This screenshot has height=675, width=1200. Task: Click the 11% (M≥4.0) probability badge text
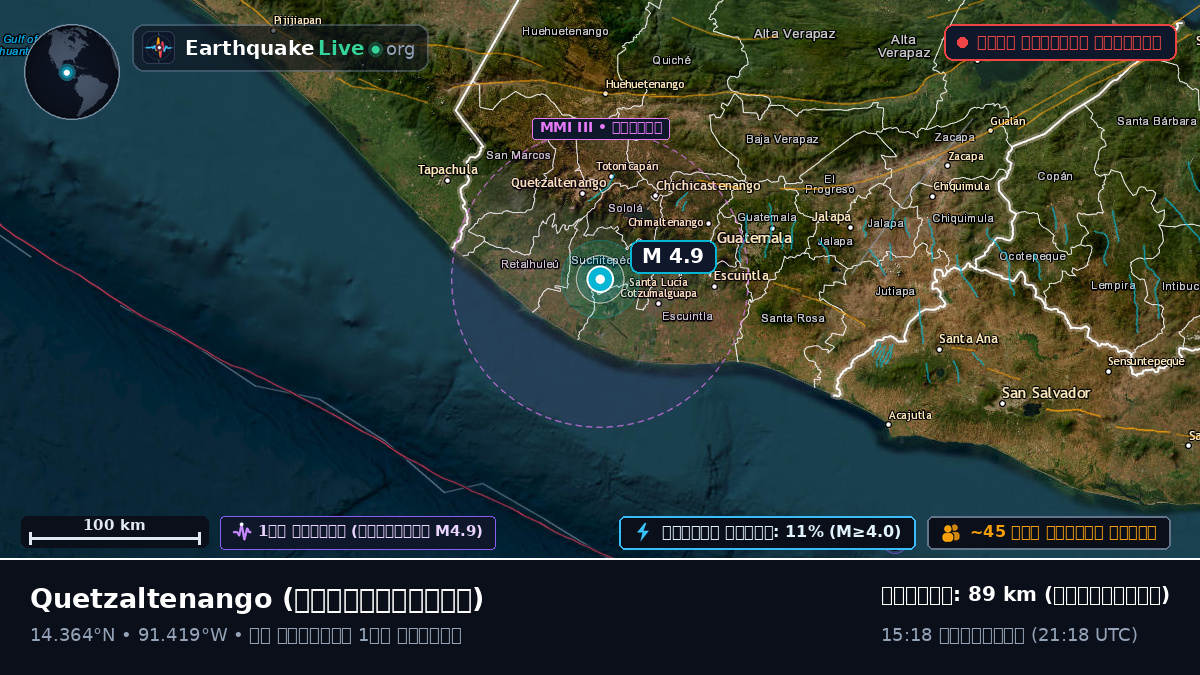point(782,532)
